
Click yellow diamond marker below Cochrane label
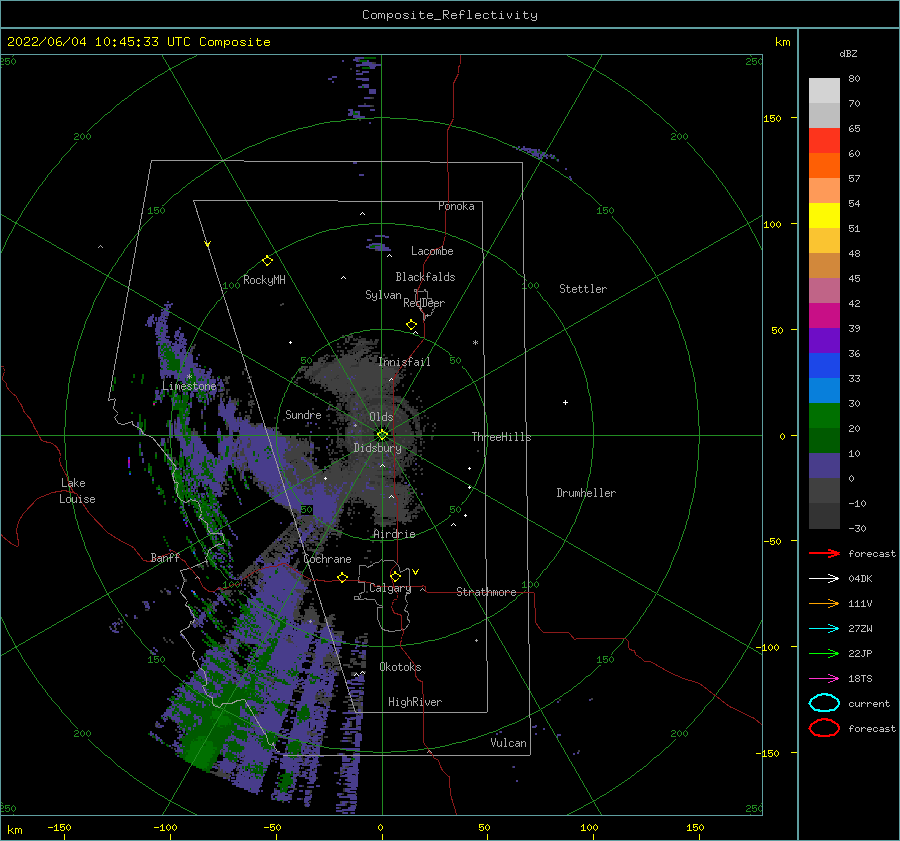click(342, 577)
